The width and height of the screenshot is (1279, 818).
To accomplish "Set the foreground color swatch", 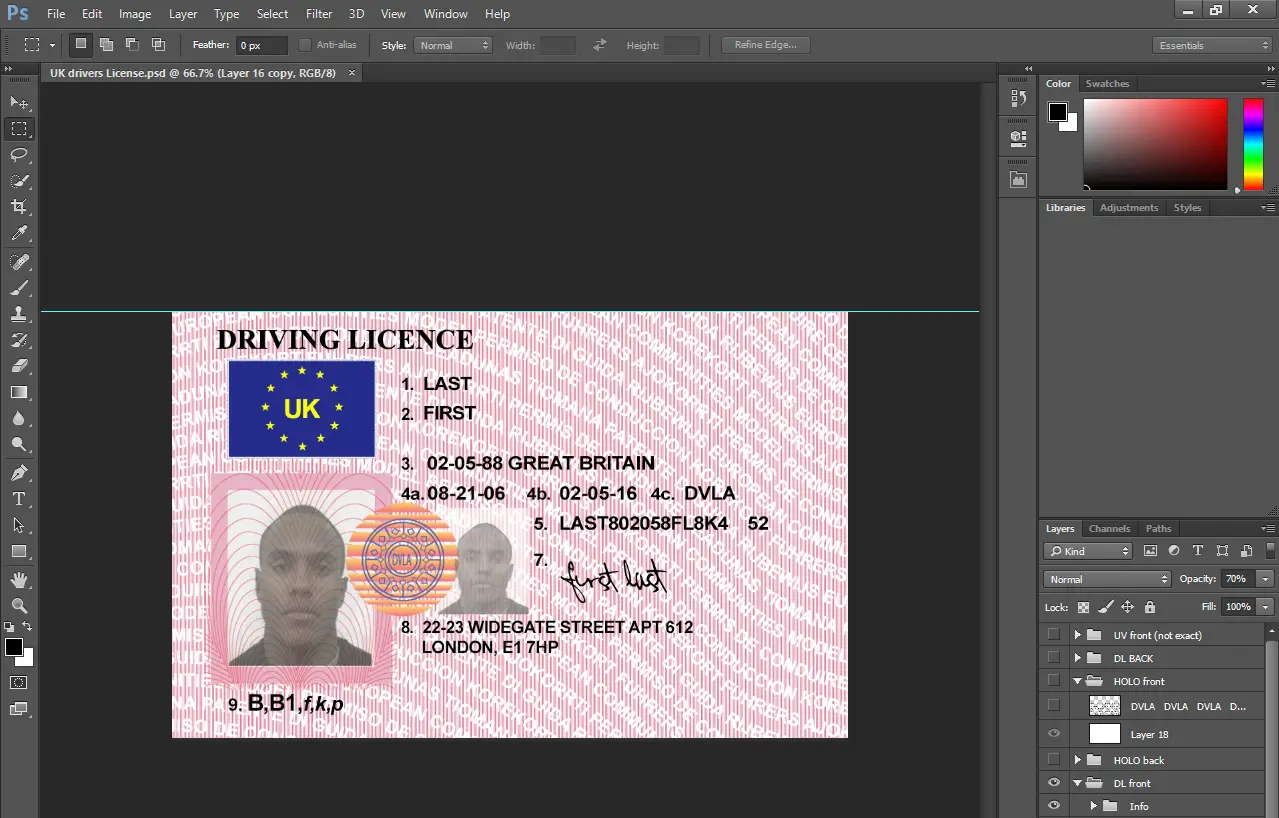I will (x=14, y=648).
